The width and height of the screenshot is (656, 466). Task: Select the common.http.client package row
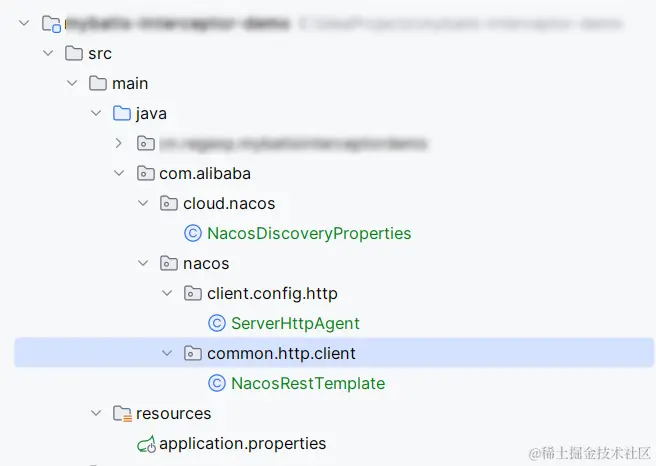click(281, 354)
